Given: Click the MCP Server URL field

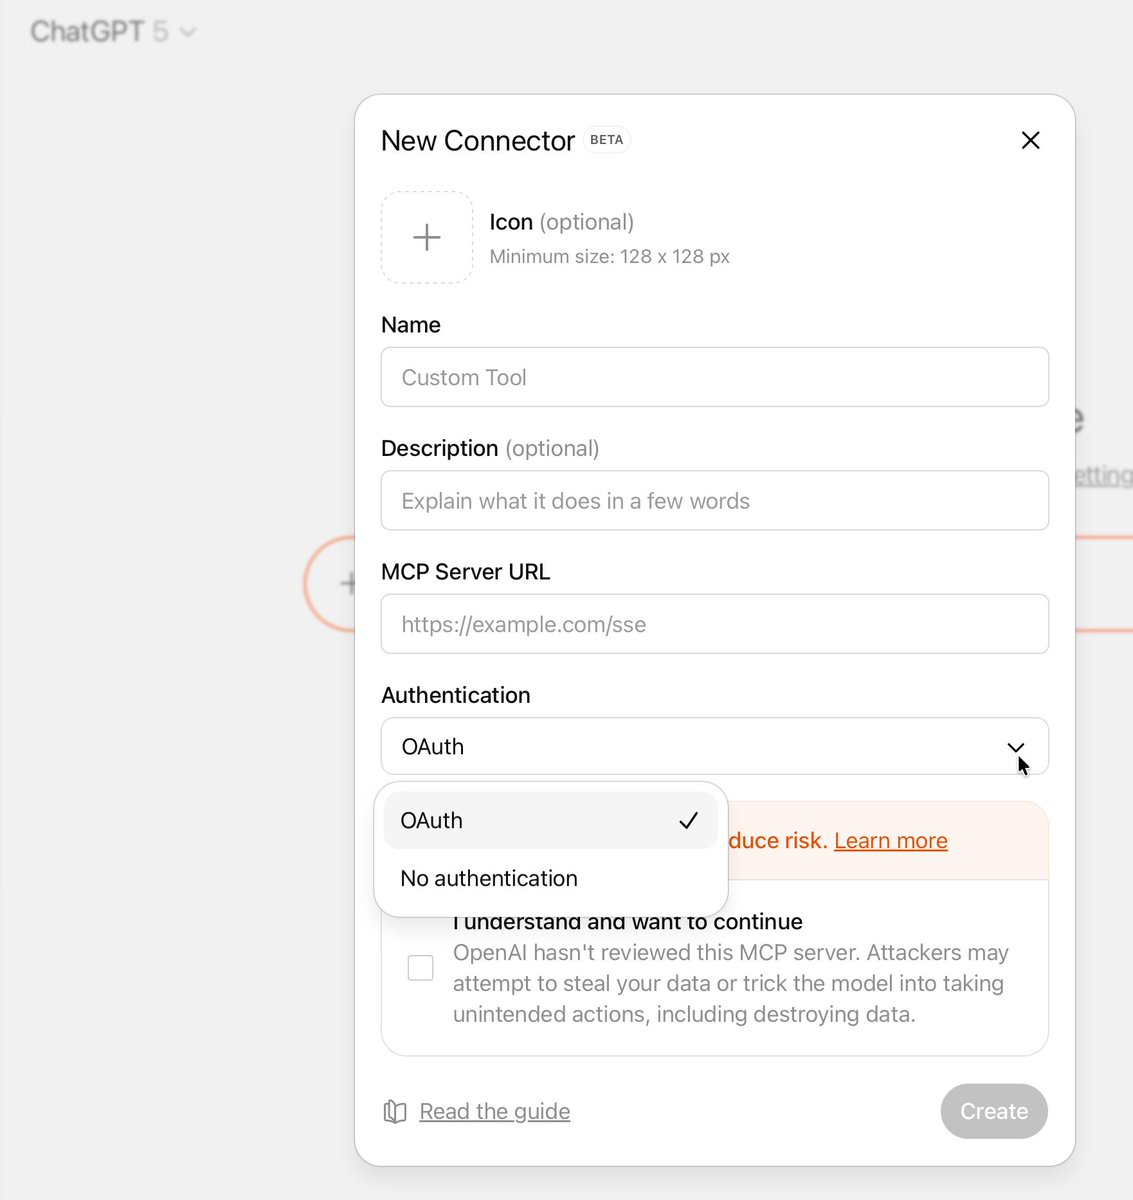Looking at the screenshot, I should [x=714, y=624].
